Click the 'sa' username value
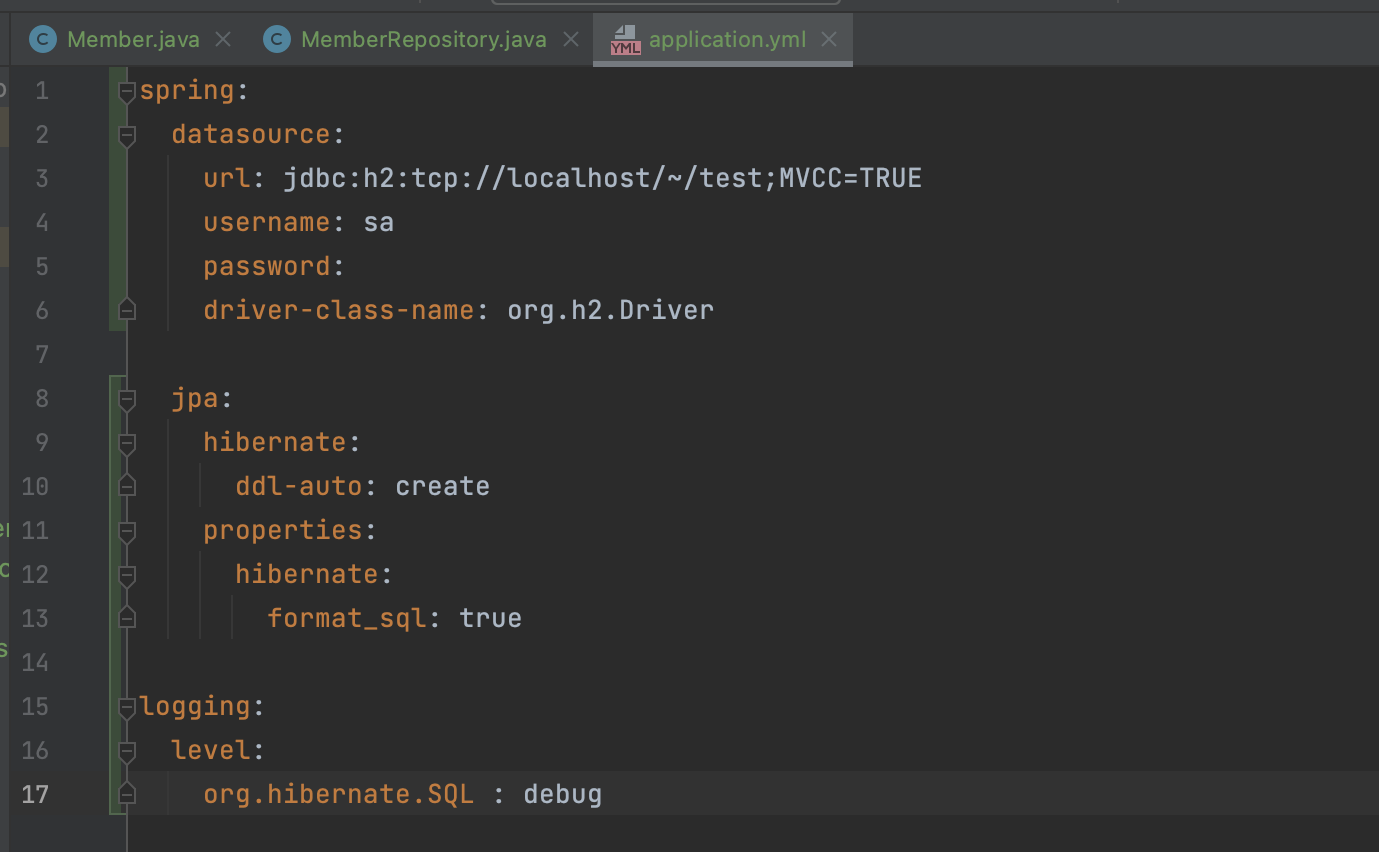 click(379, 222)
